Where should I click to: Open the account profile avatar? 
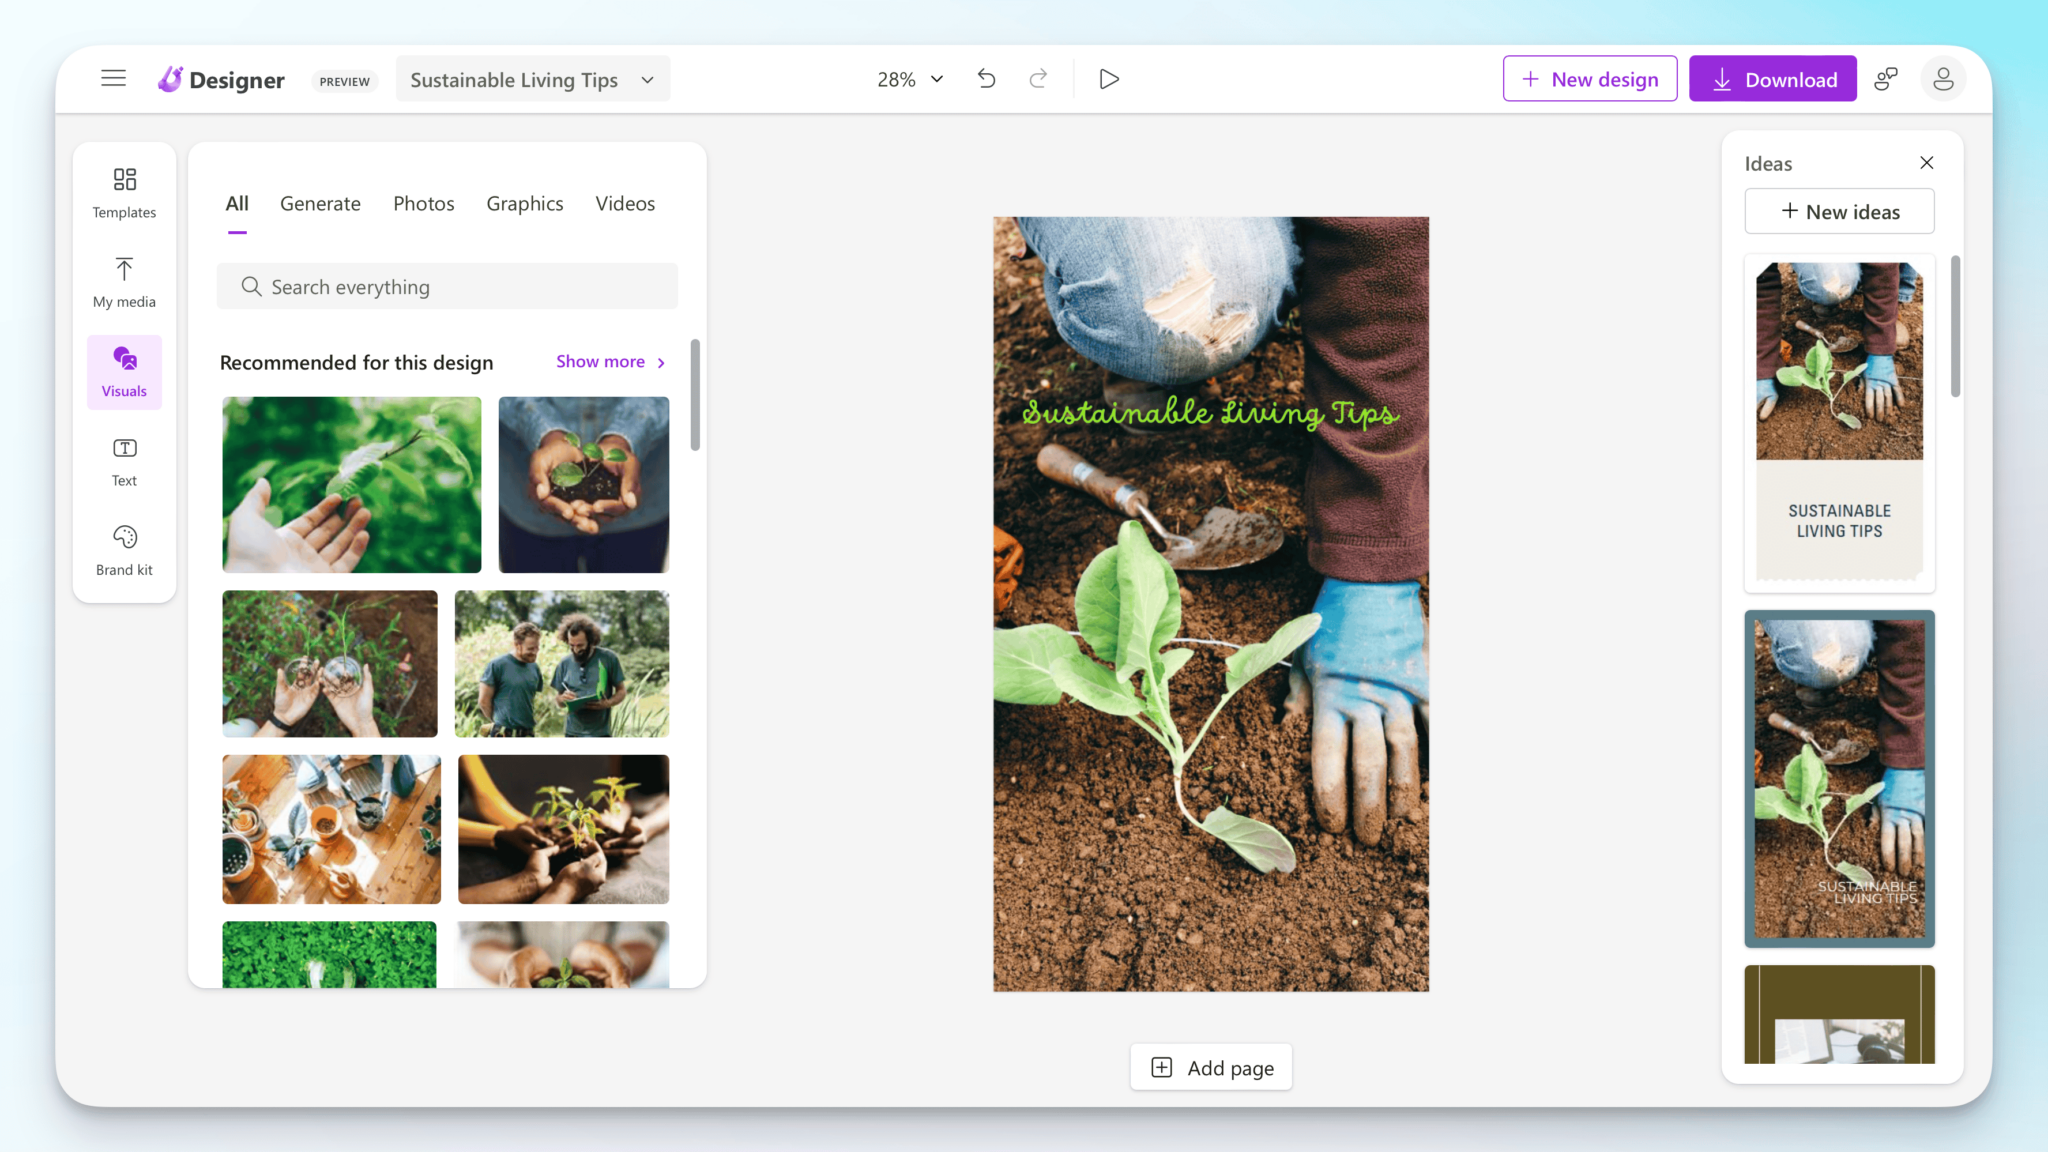(1942, 78)
